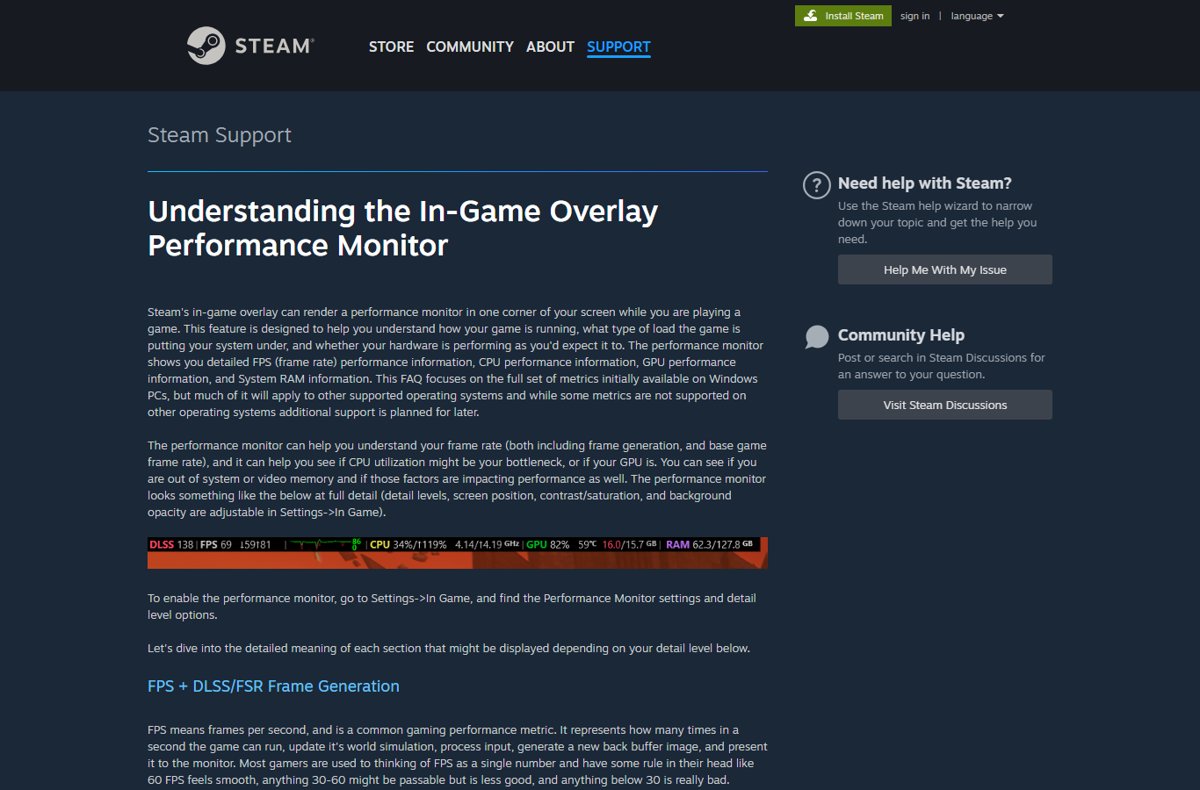This screenshot has height=790, width=1200.
Task: Open the COMMUNITY menu
Action: tap(470, 47)
